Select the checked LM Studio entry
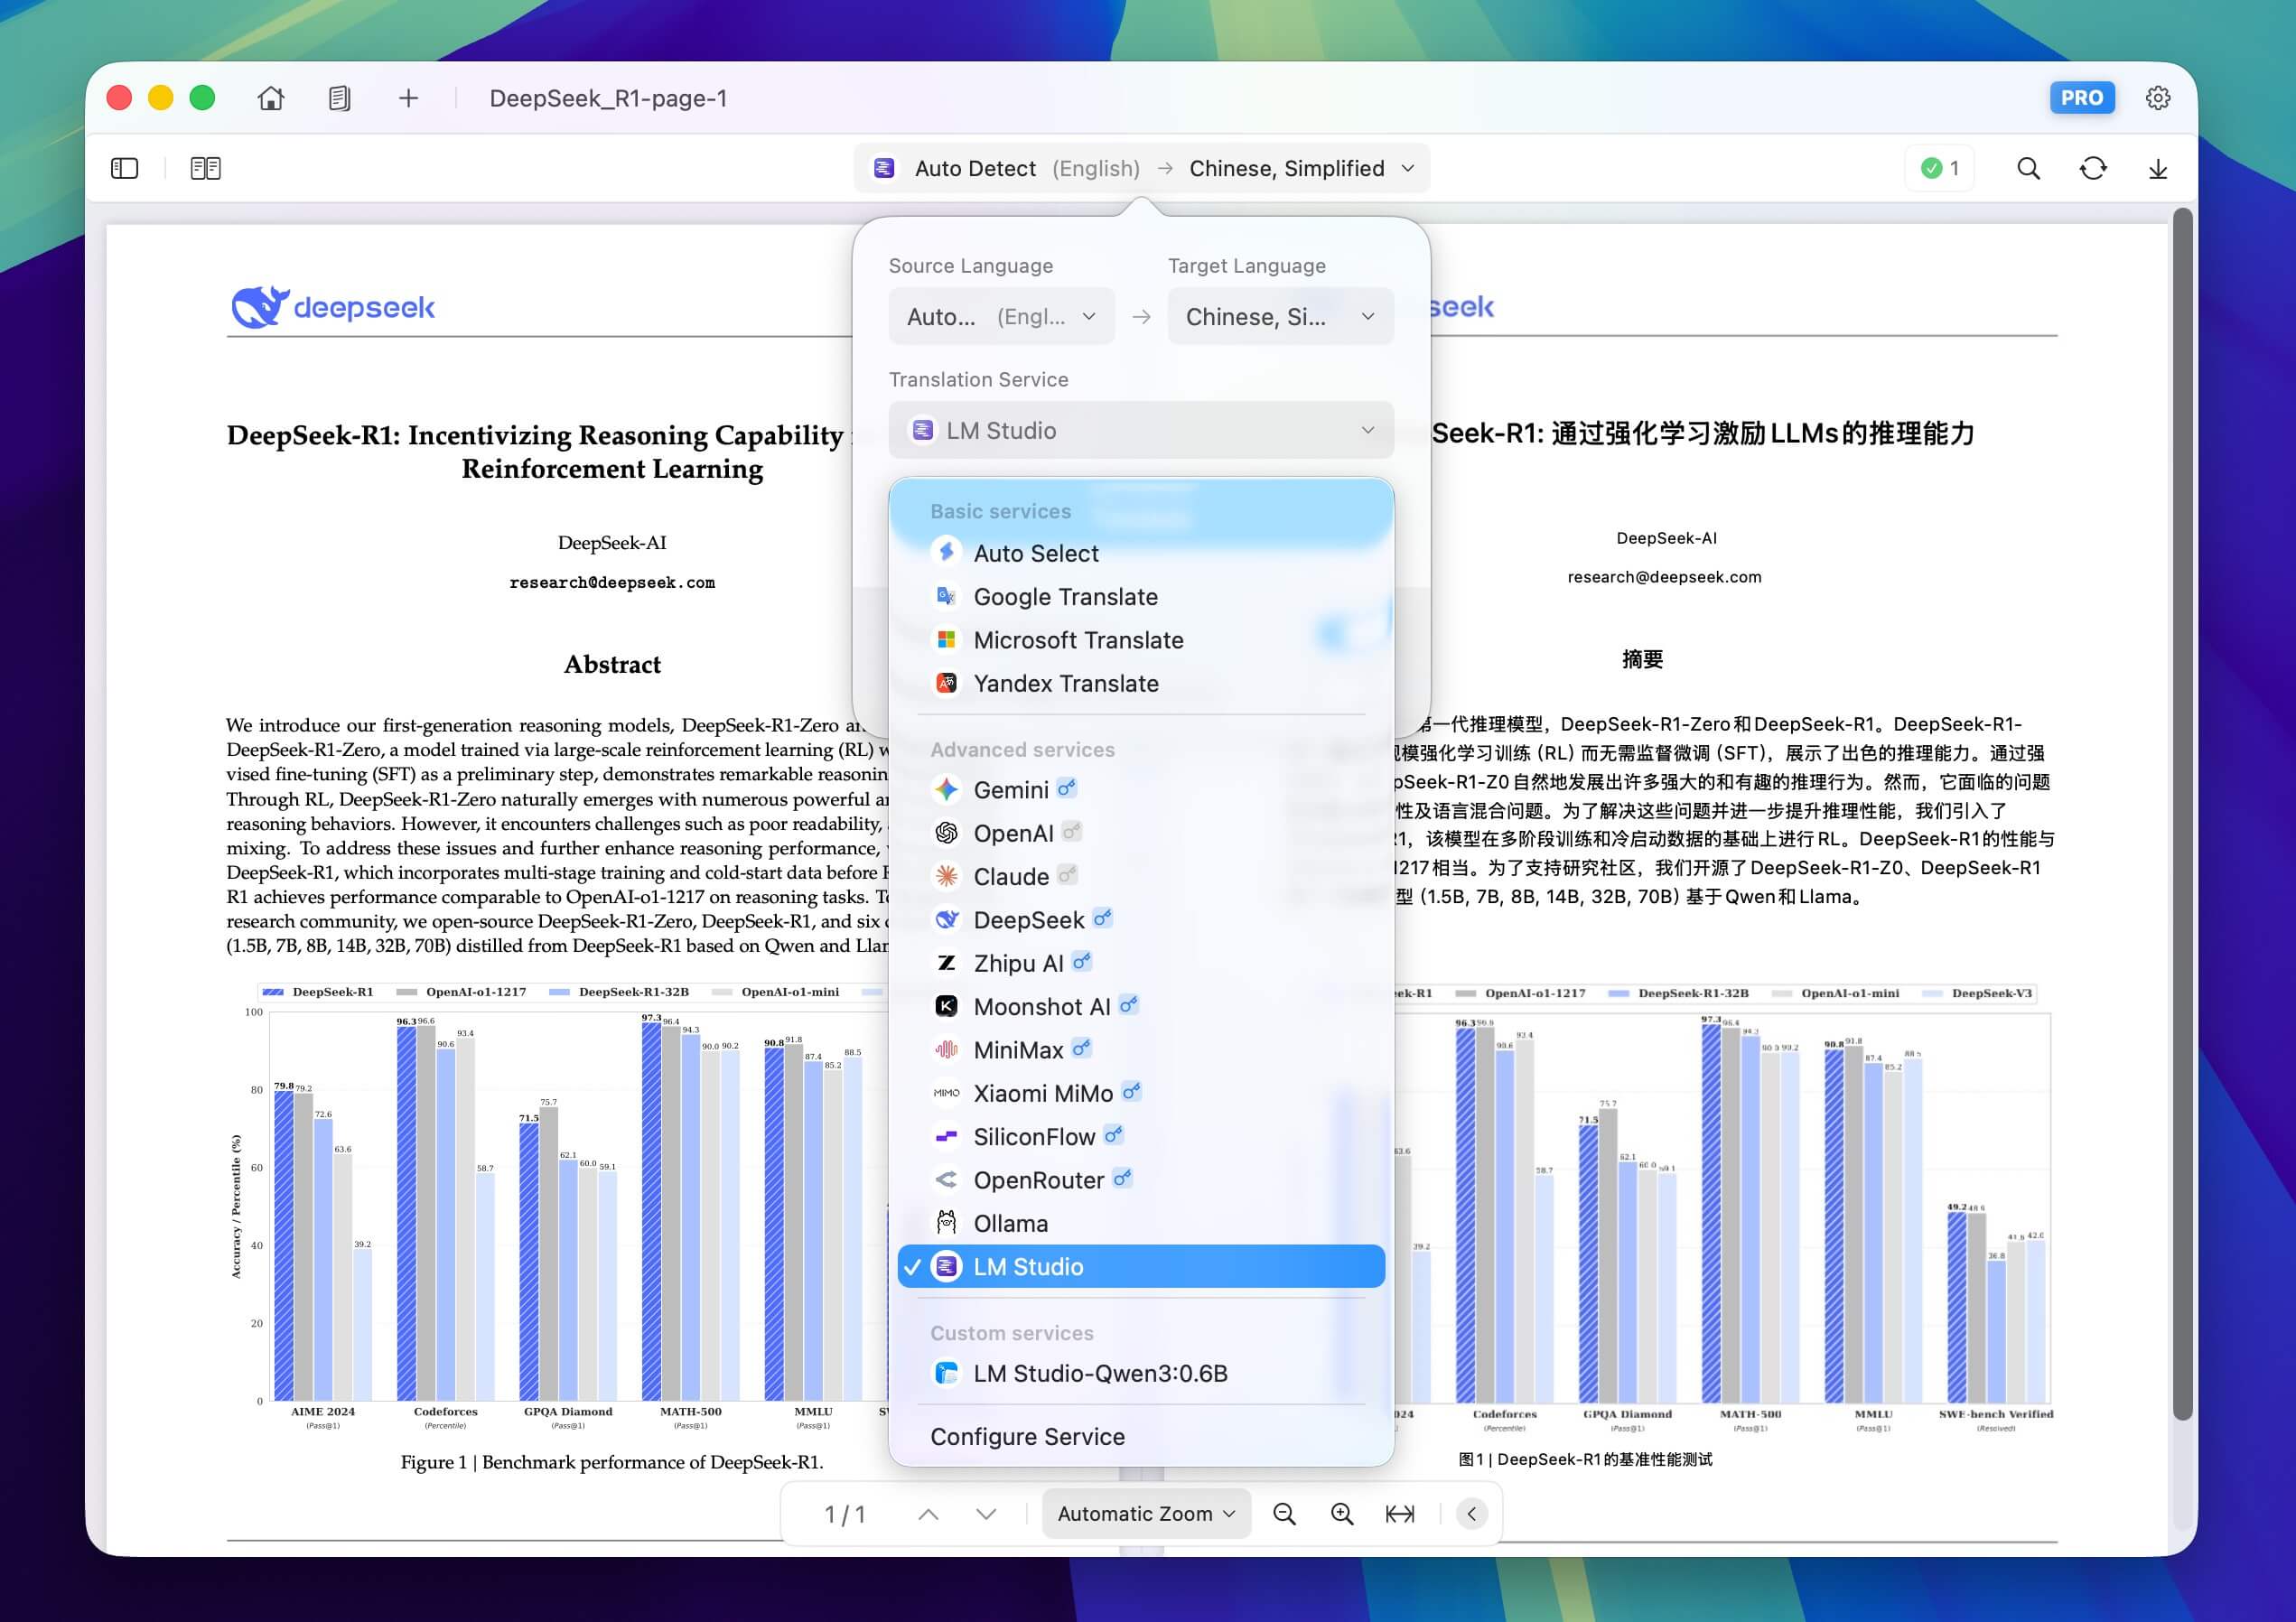The width and height of the screenshot is (2296, 1622). click(x=1141, y=1267)
